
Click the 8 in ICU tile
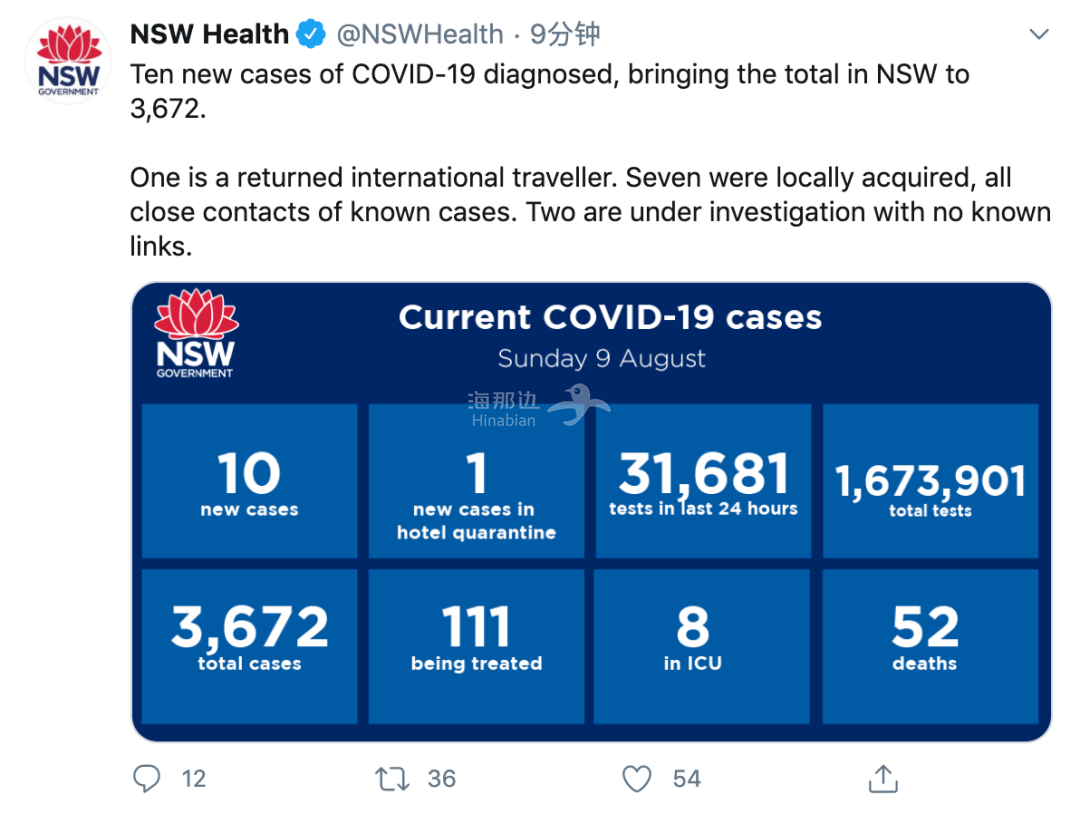tap(701, 646)
